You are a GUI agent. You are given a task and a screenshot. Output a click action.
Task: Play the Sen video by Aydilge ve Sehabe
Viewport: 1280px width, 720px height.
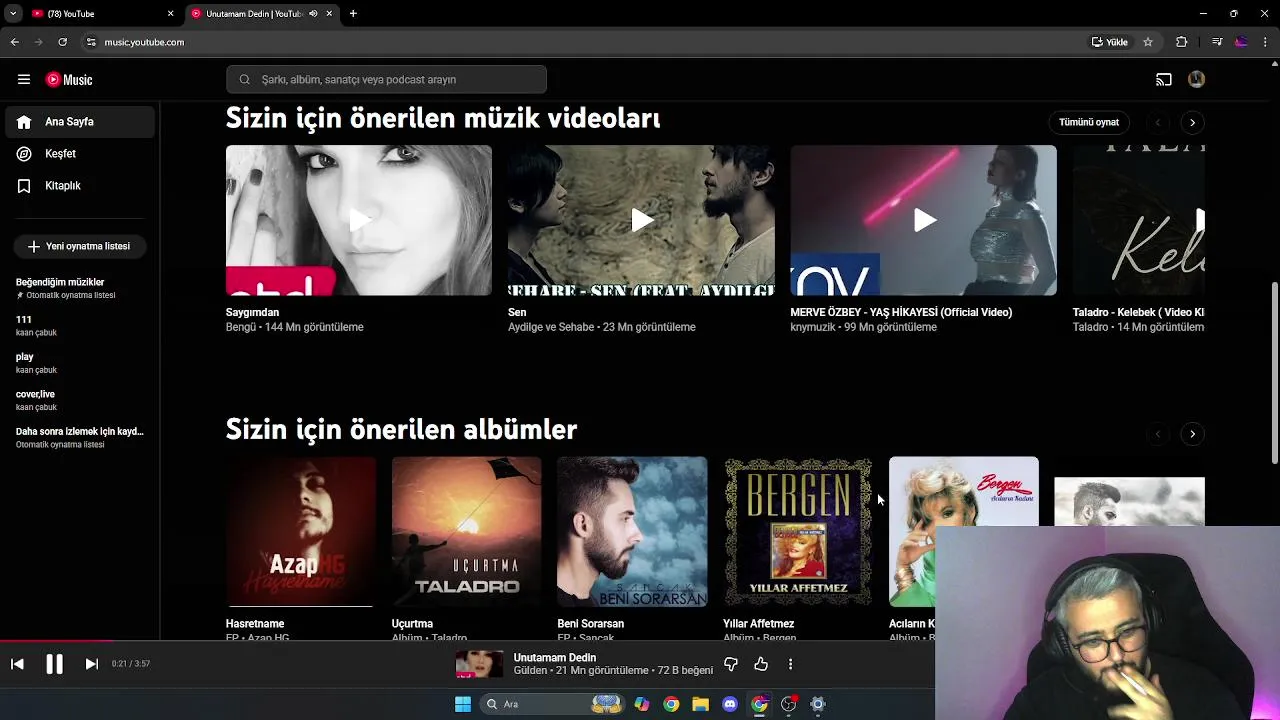click(641, 220)
